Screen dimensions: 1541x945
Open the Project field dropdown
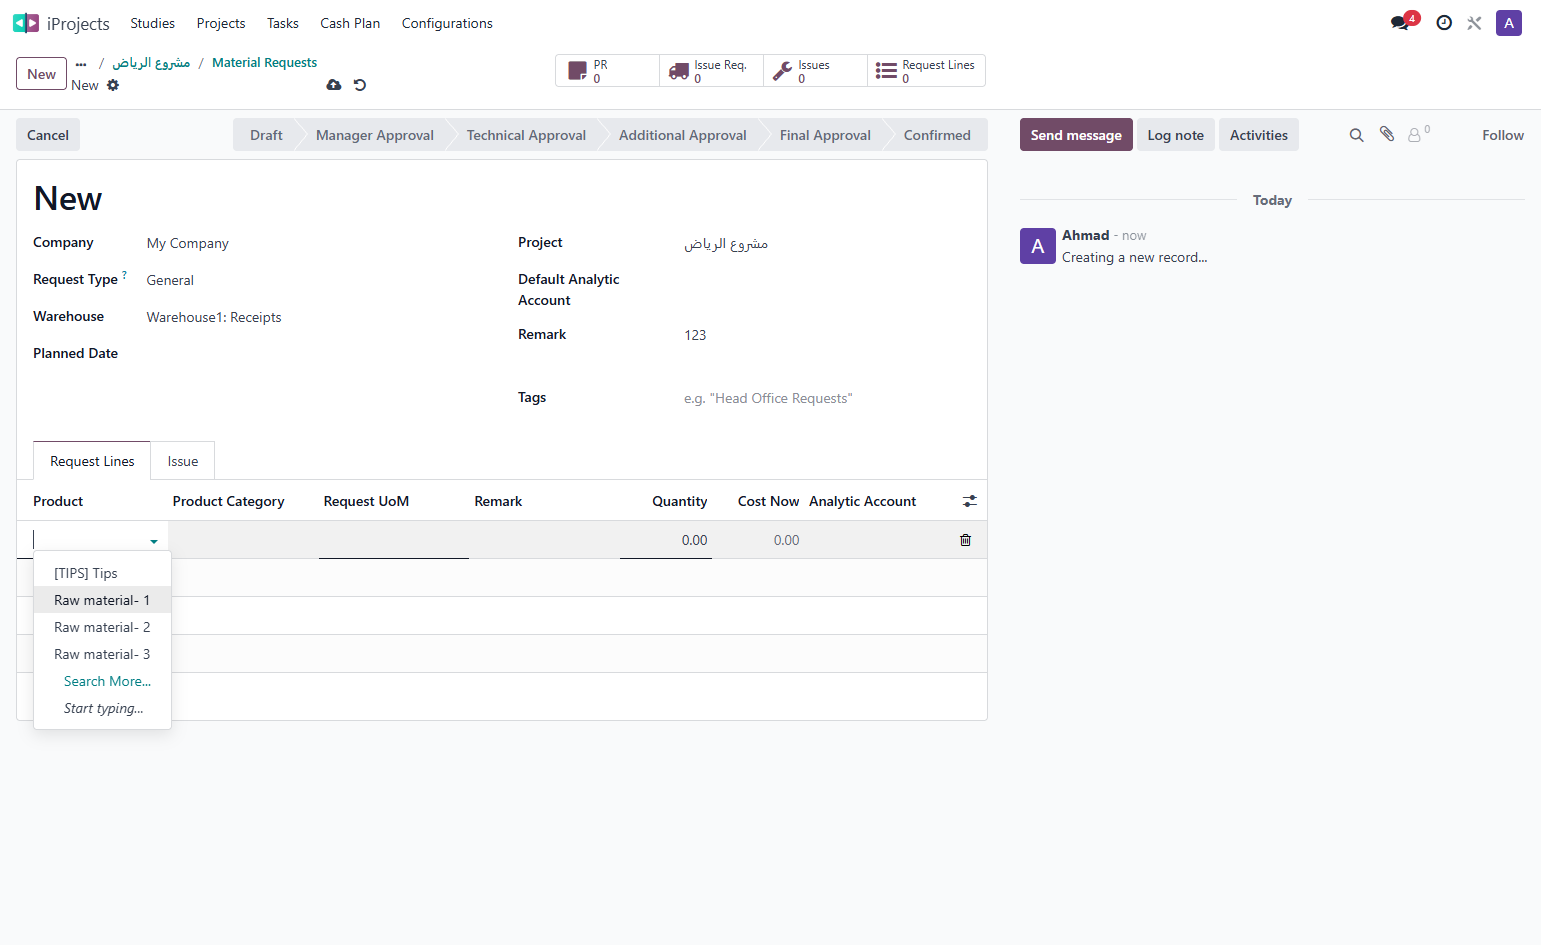(x=827, y=243)
